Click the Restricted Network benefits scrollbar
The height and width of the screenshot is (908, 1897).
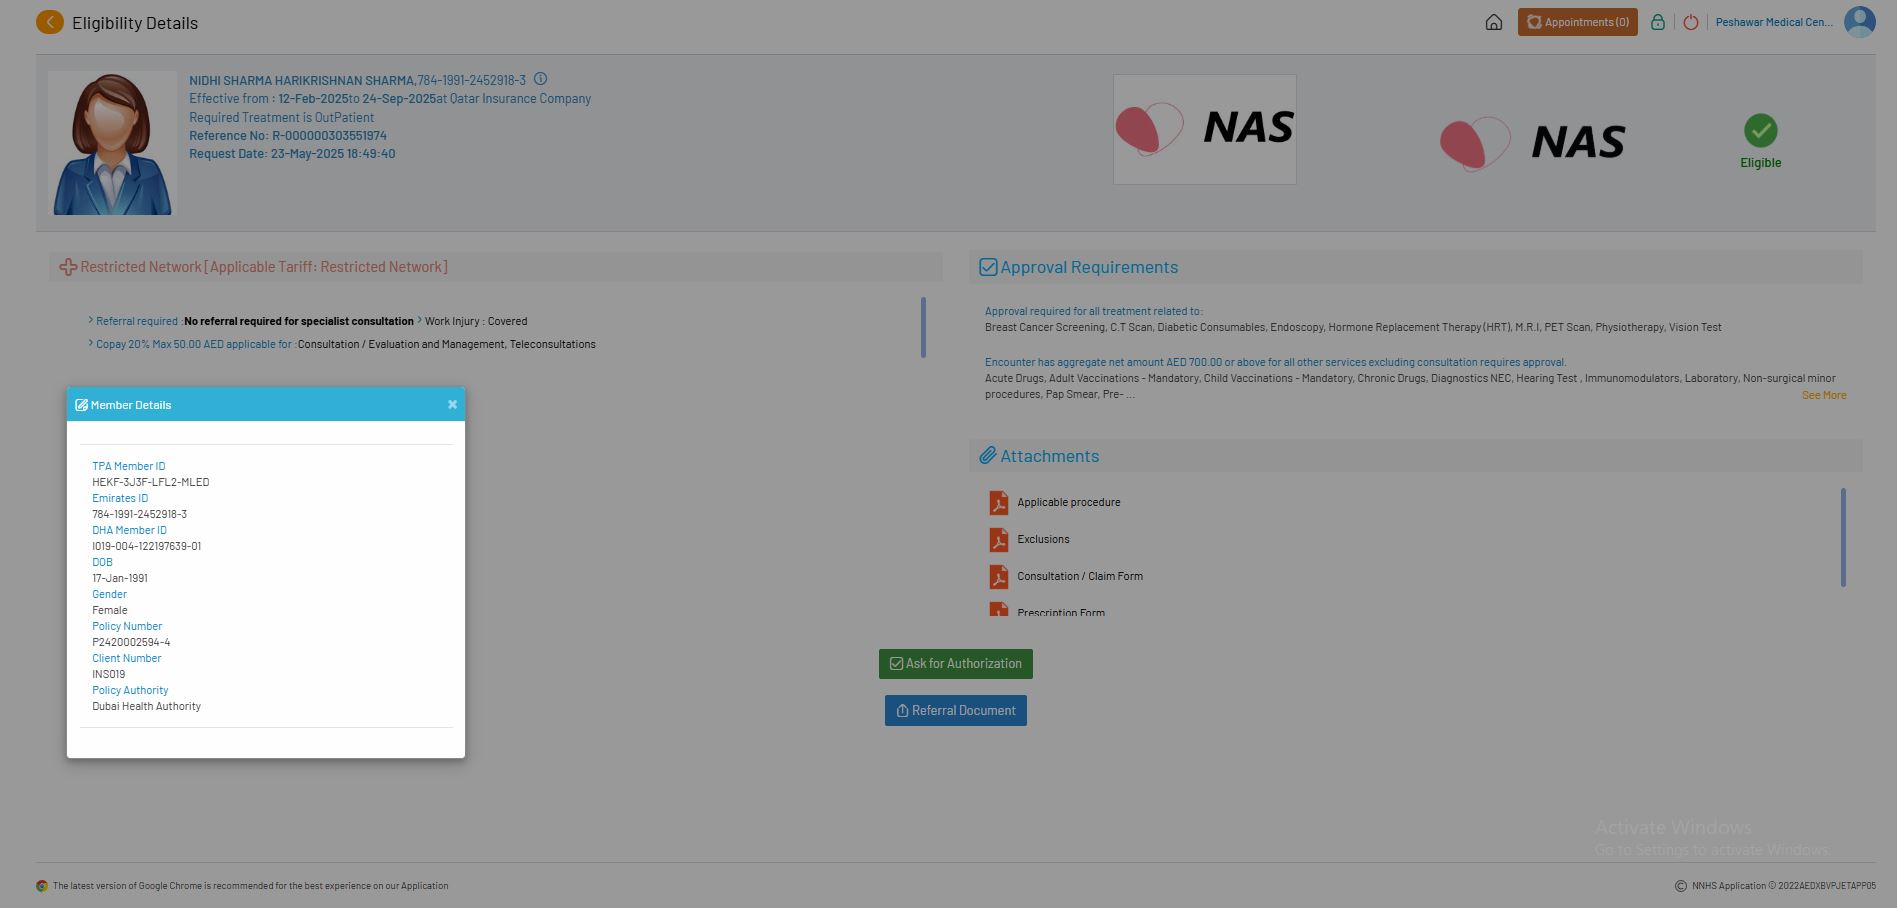[922, 327]
